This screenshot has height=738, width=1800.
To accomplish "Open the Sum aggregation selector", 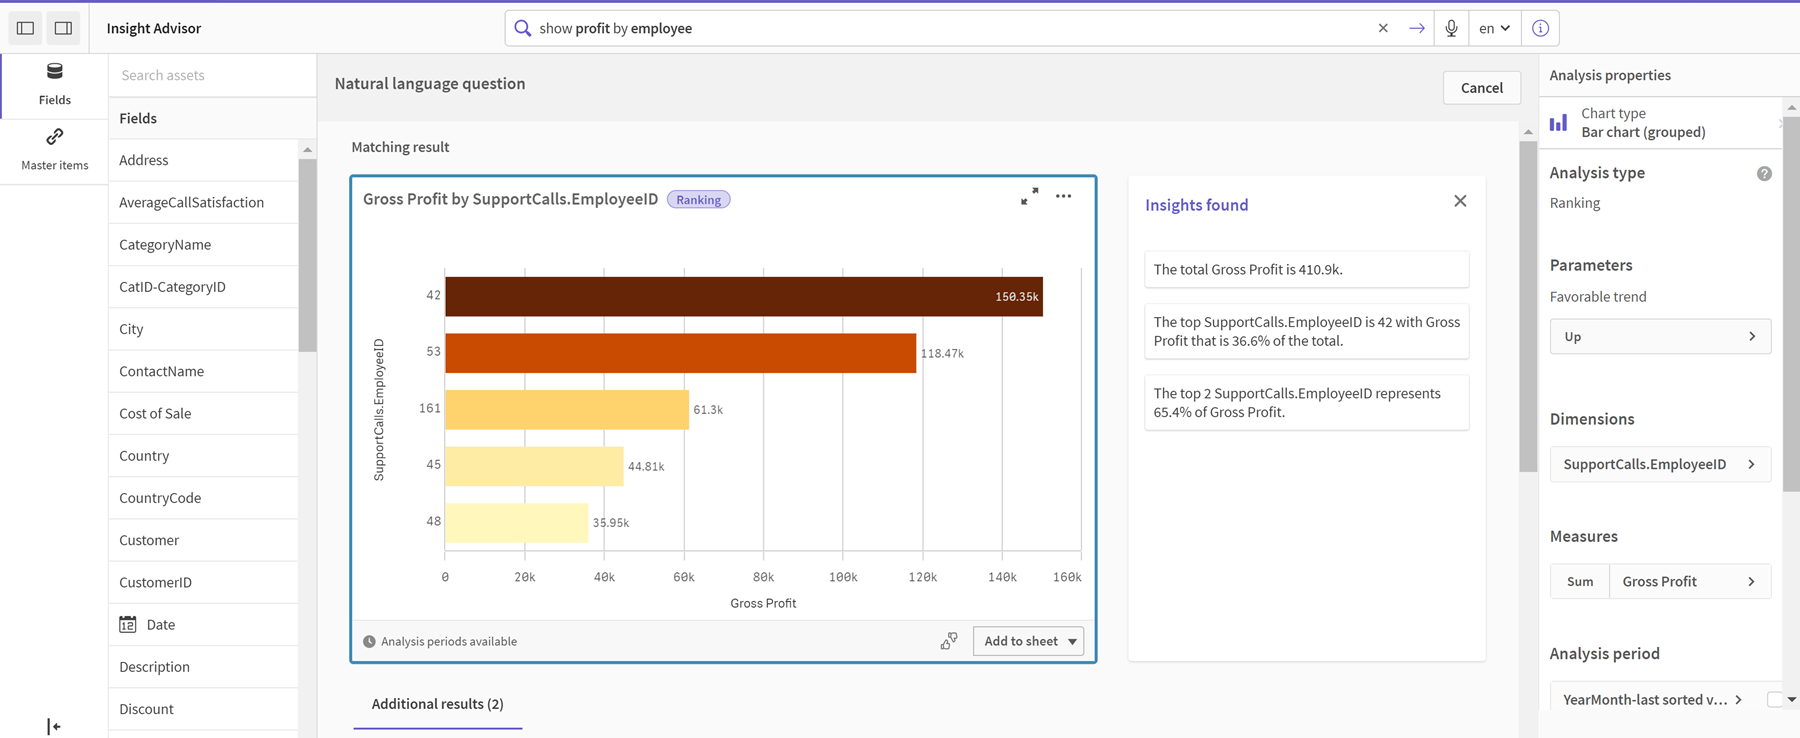I will click(1580, 581).
